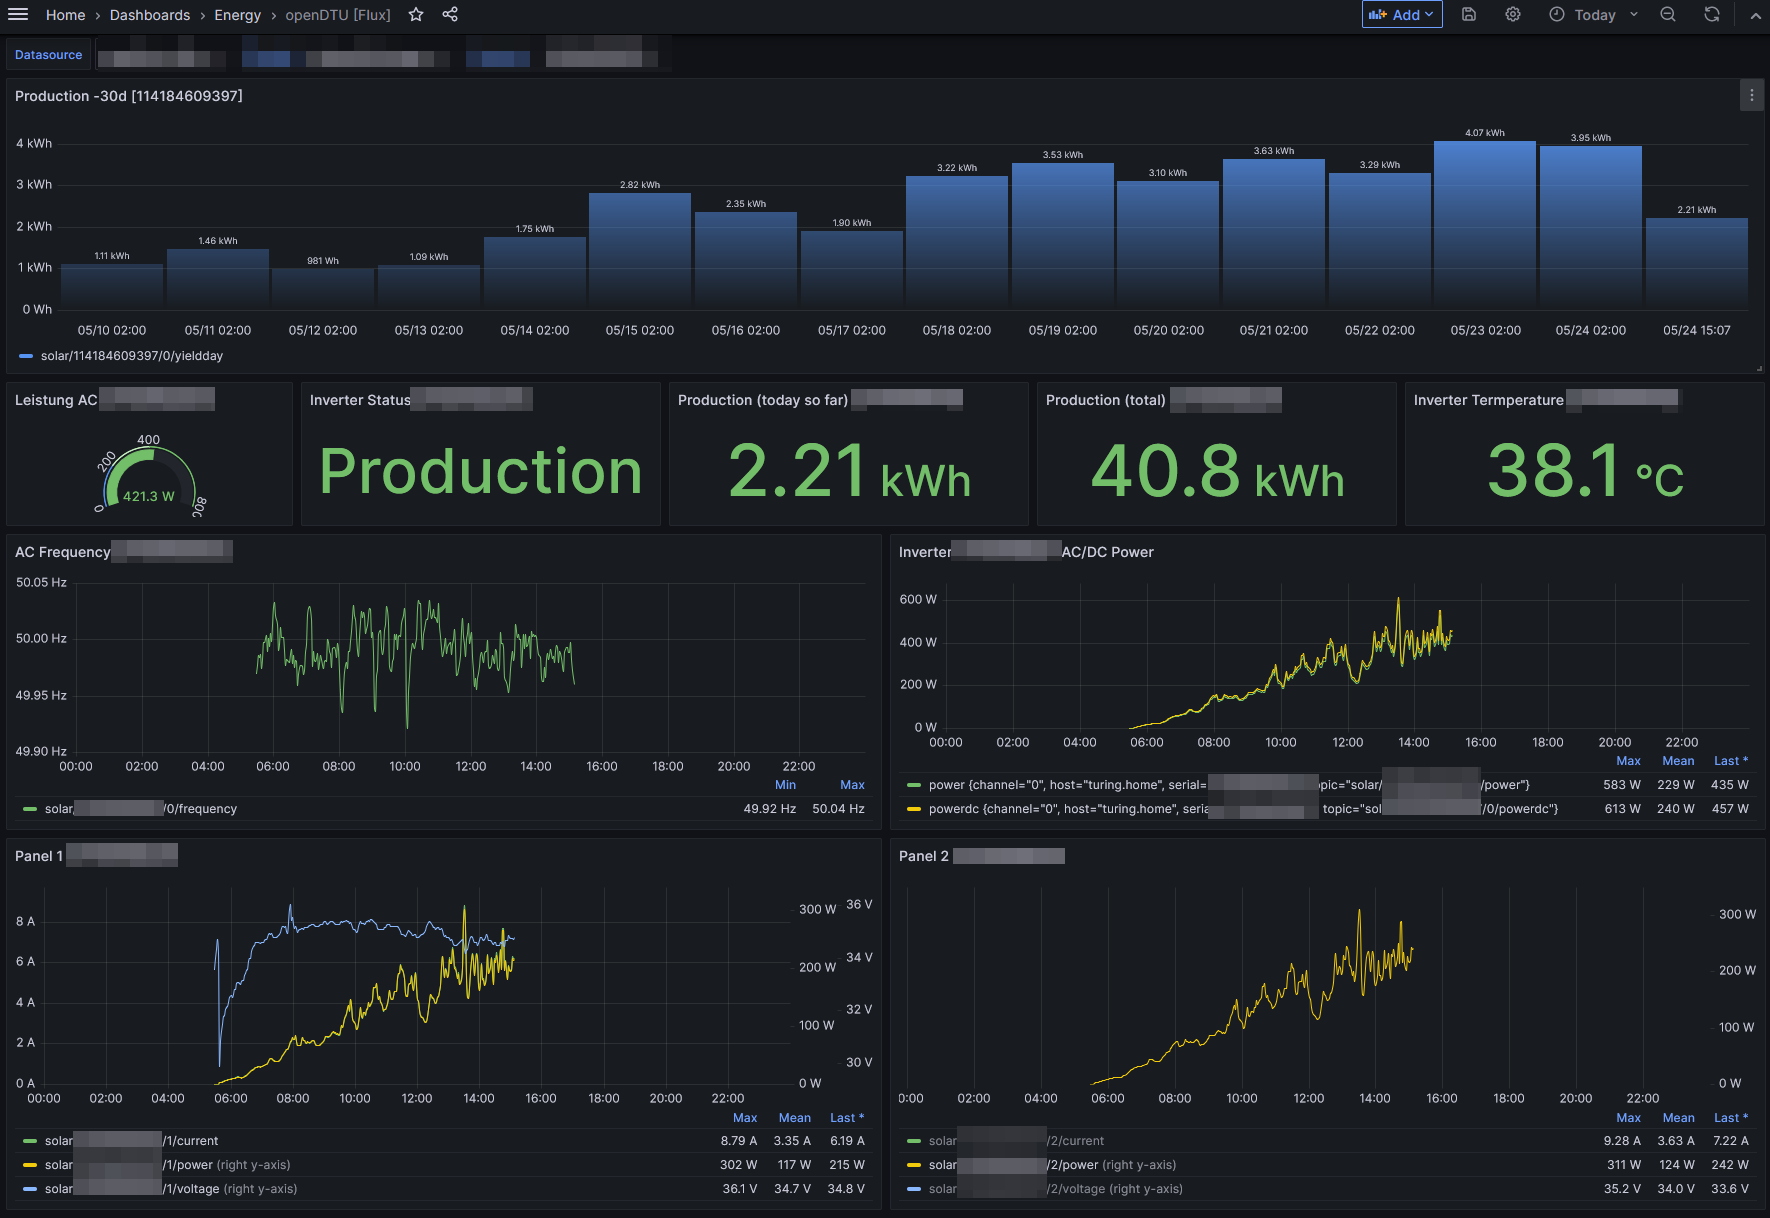Open the Today time range picker
This screenshot has width=1770, height=1218.
(1593, 15)
